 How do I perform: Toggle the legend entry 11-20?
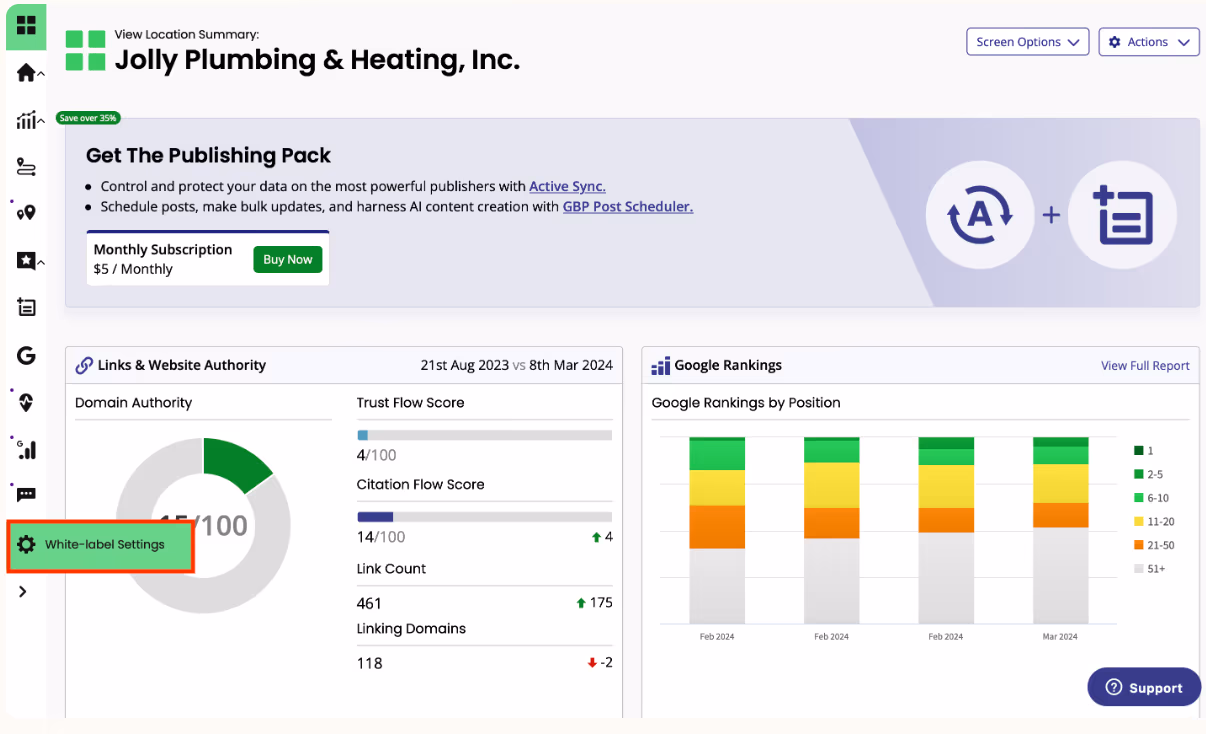click(1154, 521)
